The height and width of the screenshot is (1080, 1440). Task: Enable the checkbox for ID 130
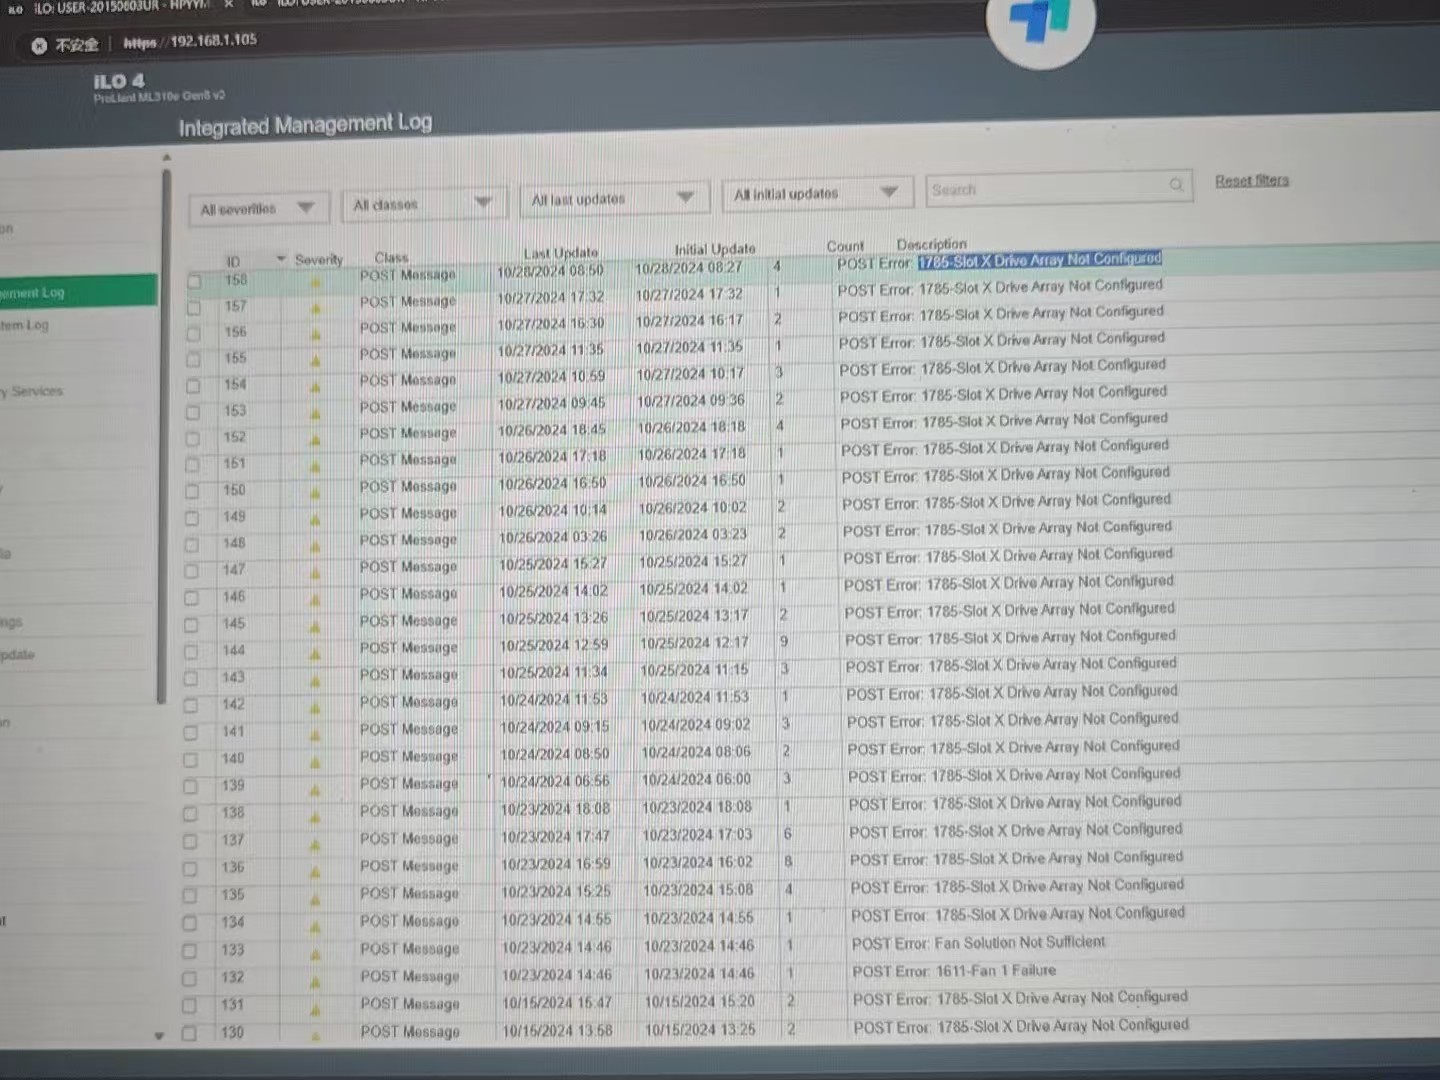pos(189,1033)
